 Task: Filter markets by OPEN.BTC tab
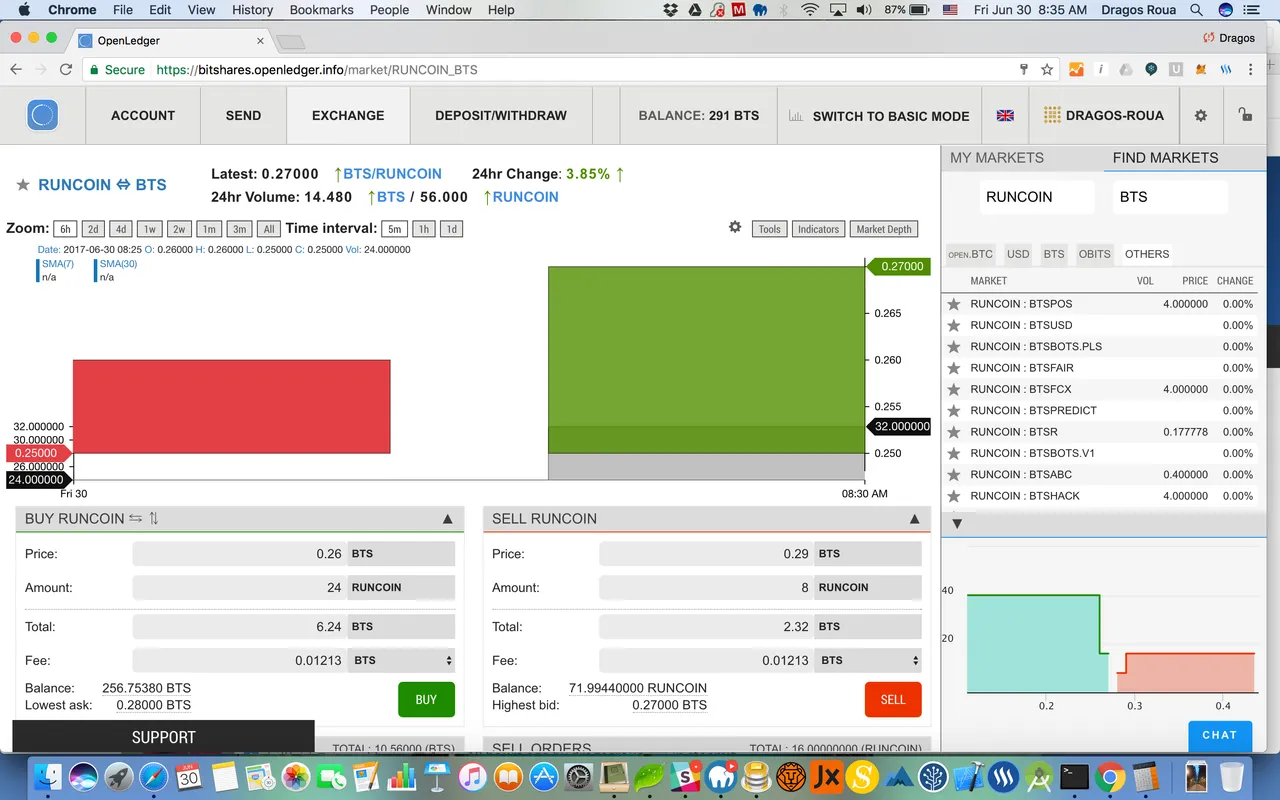tap(970, 254)
